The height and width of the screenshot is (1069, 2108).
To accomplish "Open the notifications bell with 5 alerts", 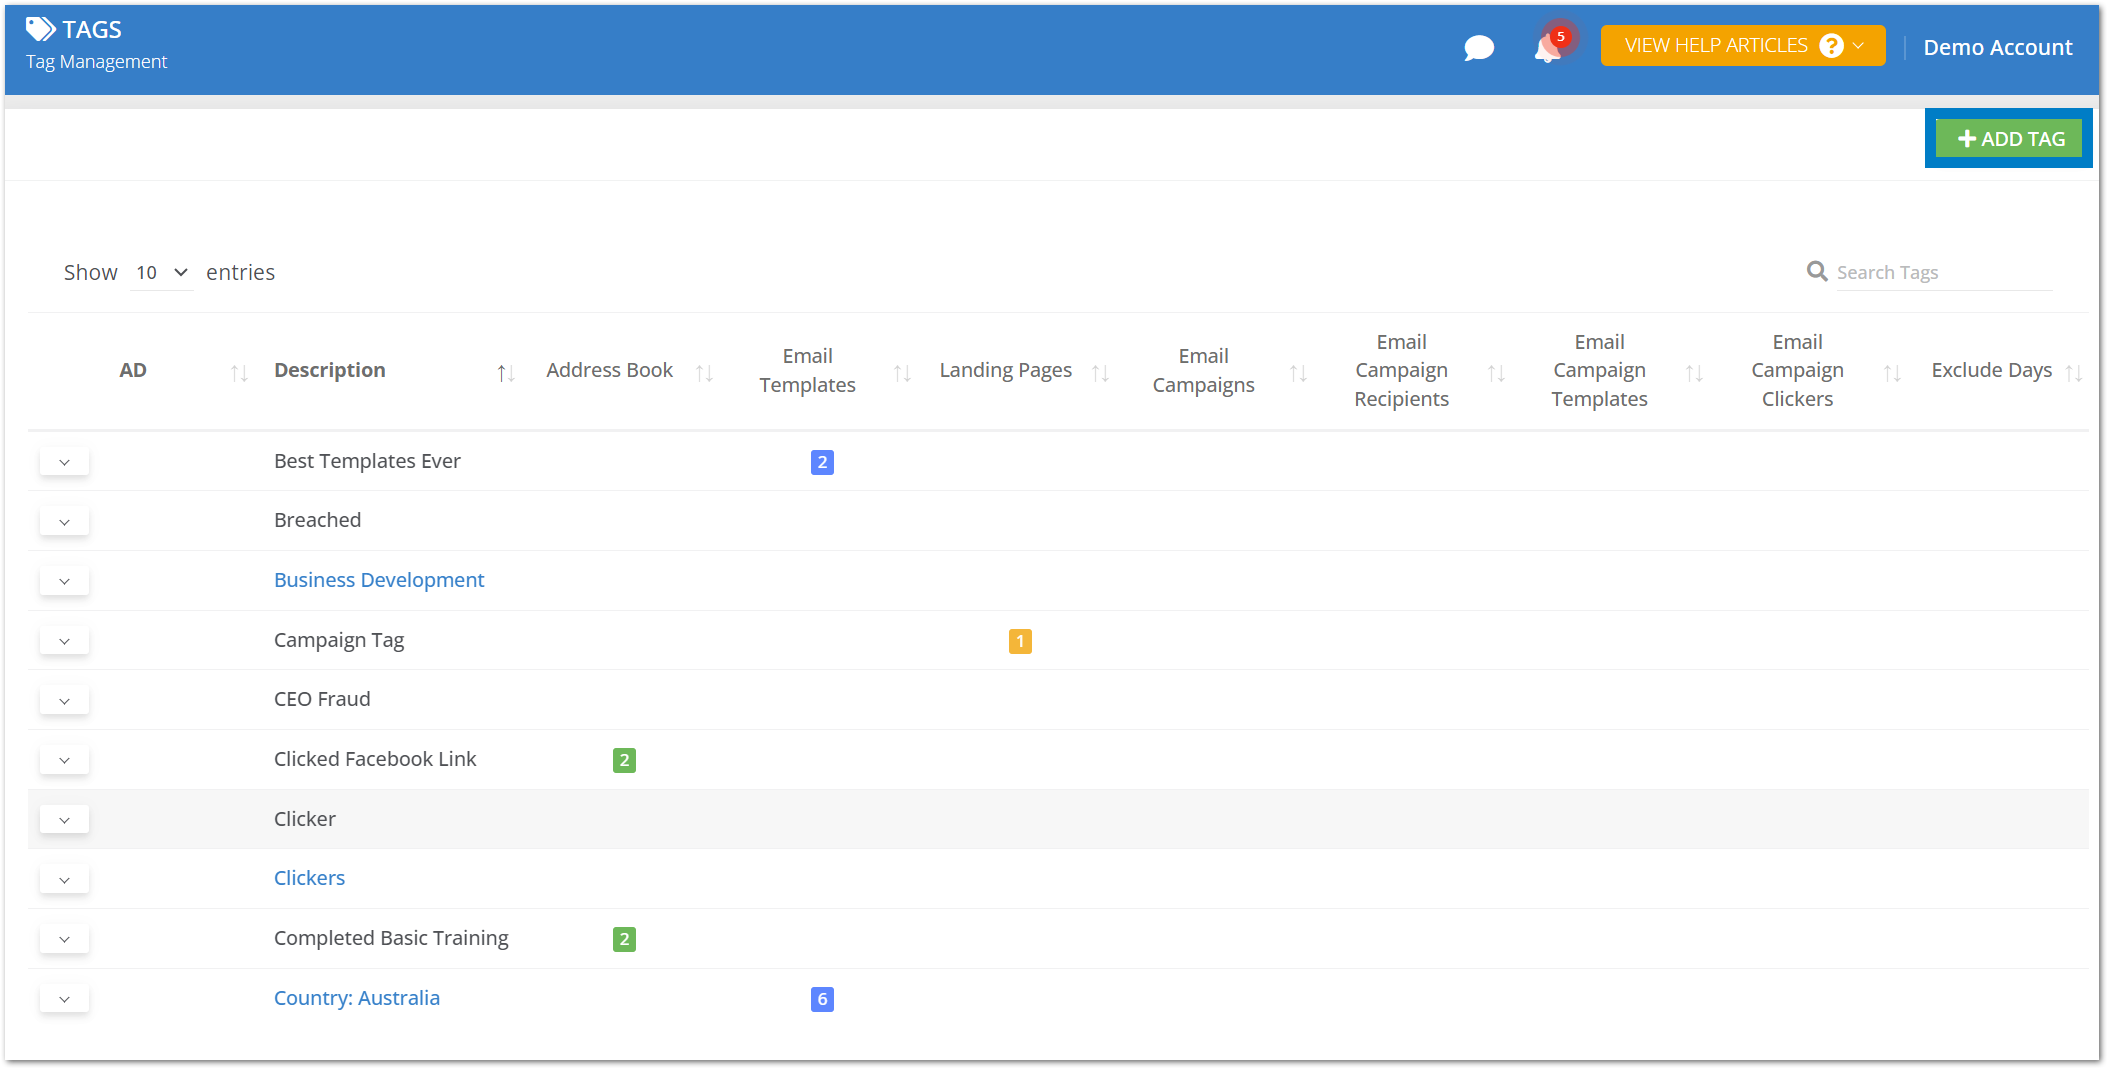I will (1546, 48).
